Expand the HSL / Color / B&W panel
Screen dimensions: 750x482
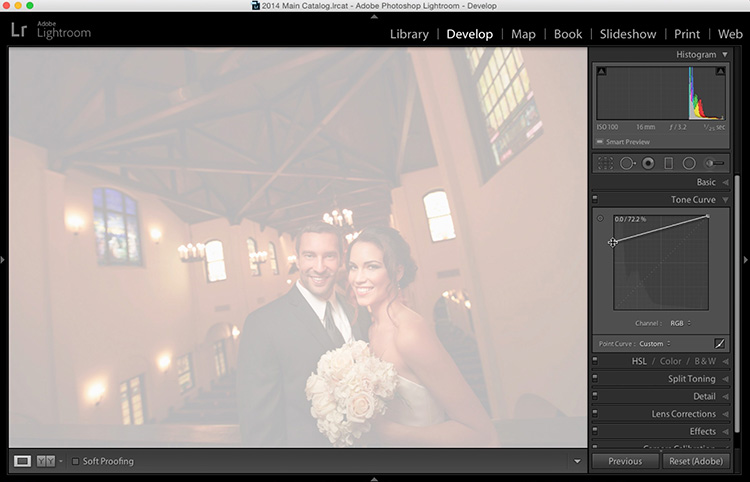[725, 362]
